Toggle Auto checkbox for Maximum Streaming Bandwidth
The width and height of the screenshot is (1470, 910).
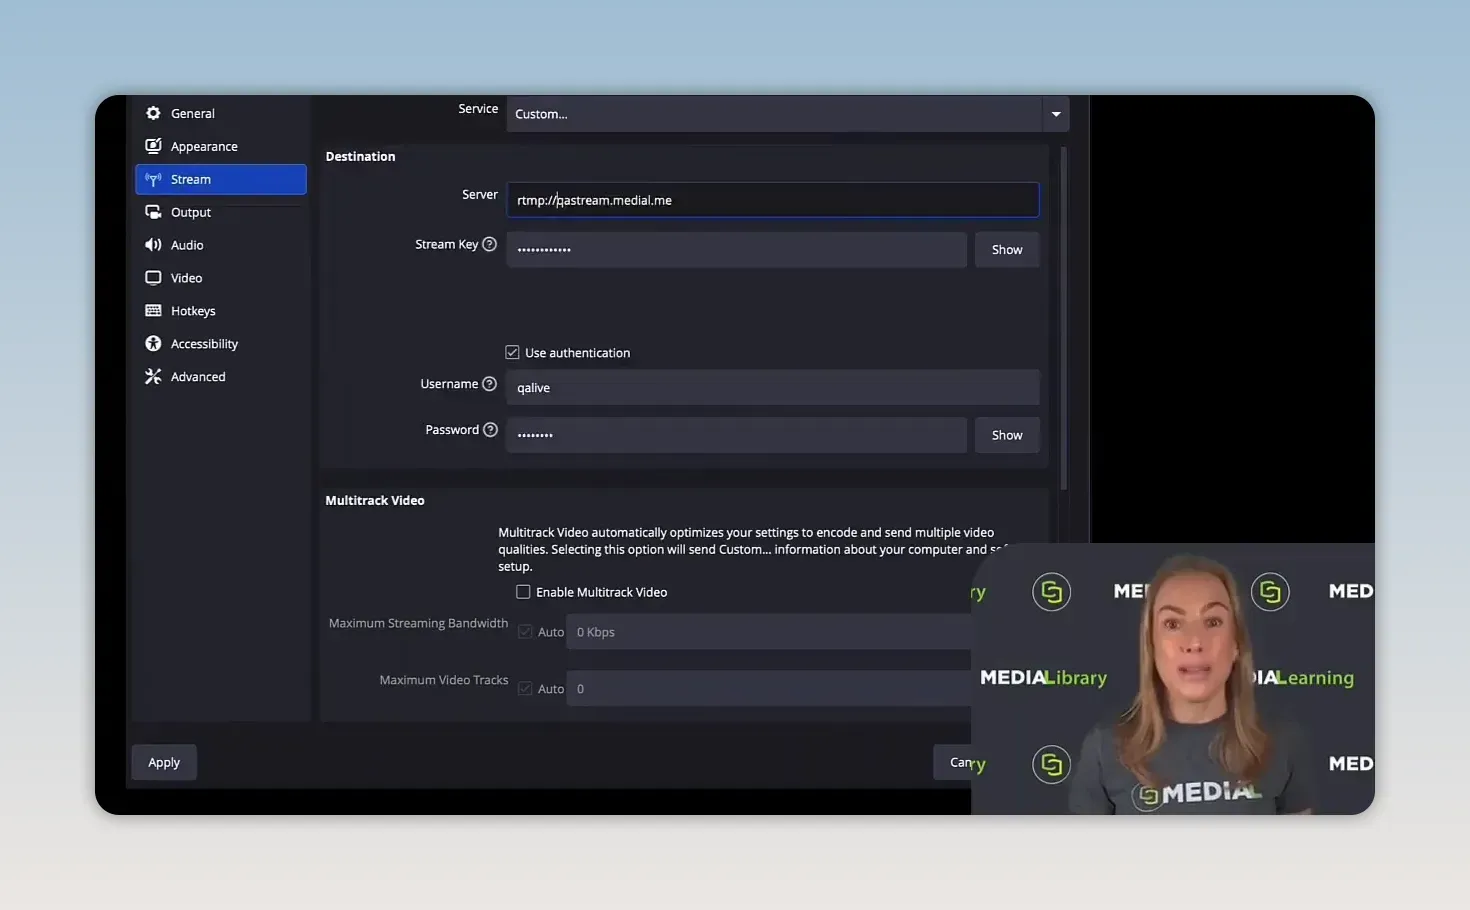click(x=525, y=632)
